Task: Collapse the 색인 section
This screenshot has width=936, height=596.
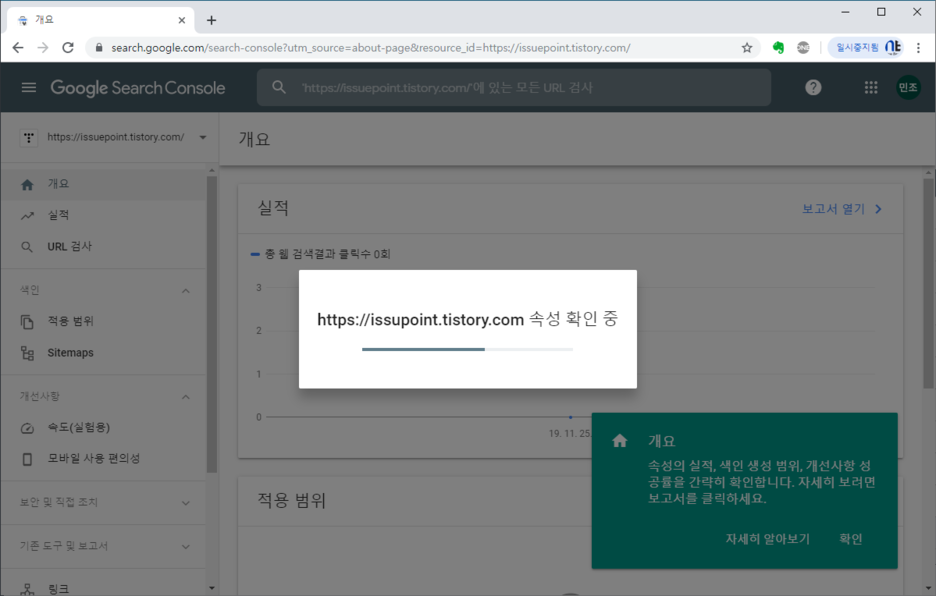Action: tap(186, 291)
